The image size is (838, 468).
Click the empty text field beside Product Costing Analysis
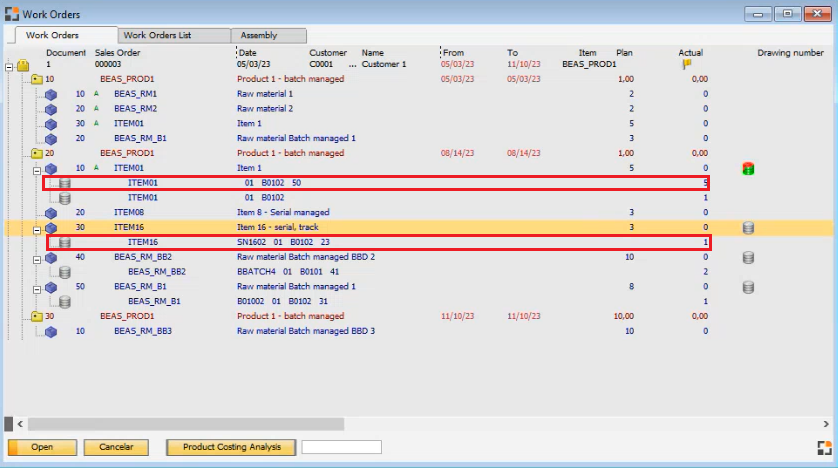tap(341, 447)
